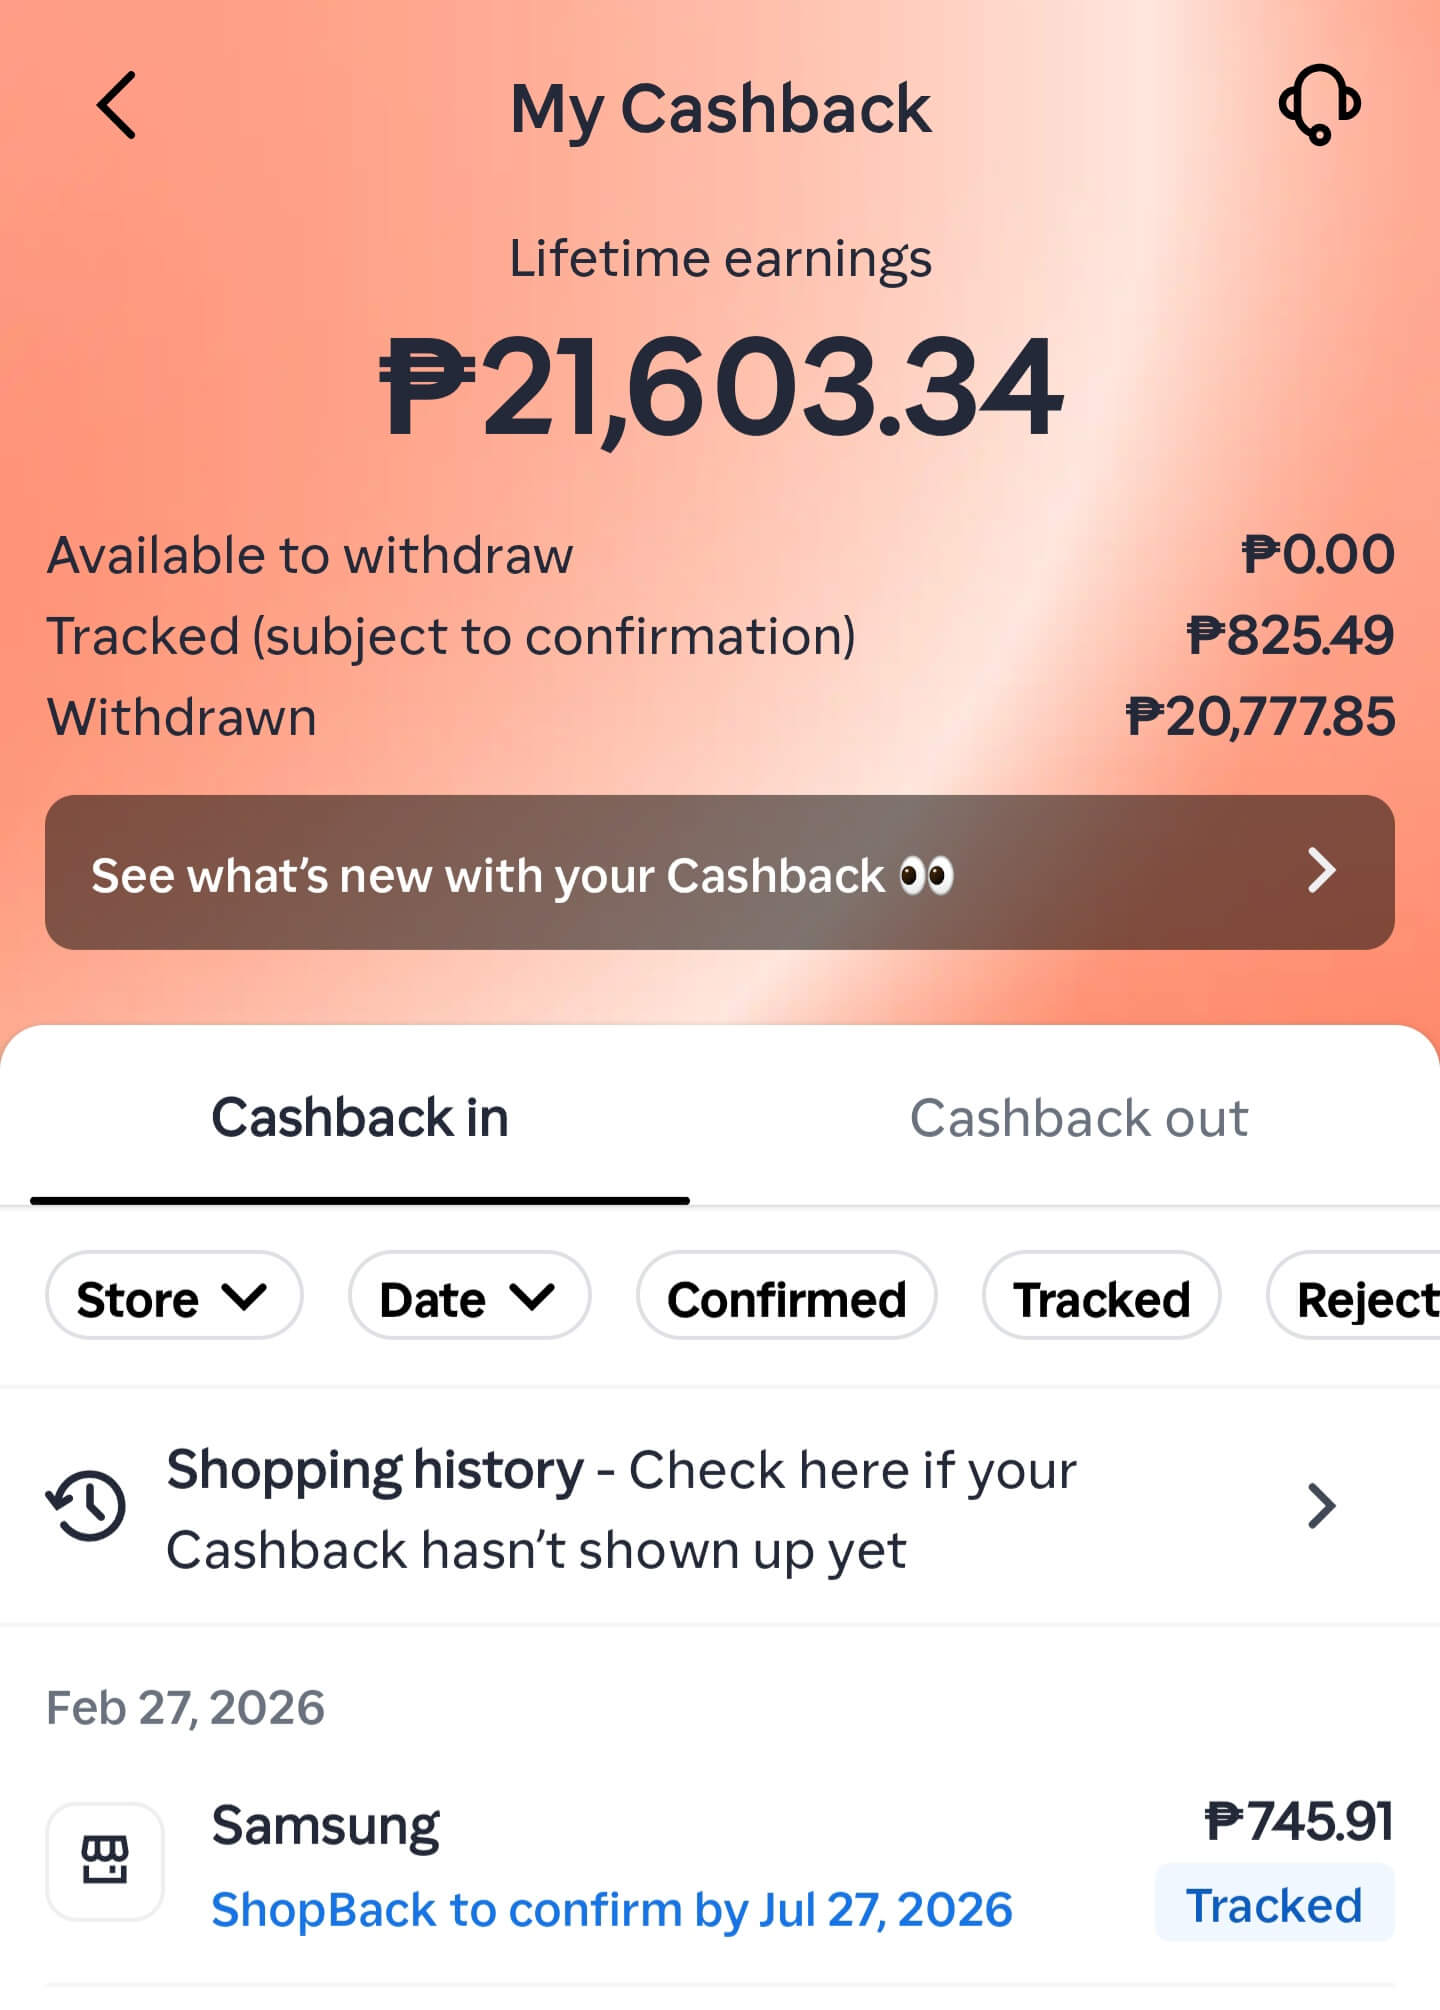Open customer support headset icon

click(1319, 104)
